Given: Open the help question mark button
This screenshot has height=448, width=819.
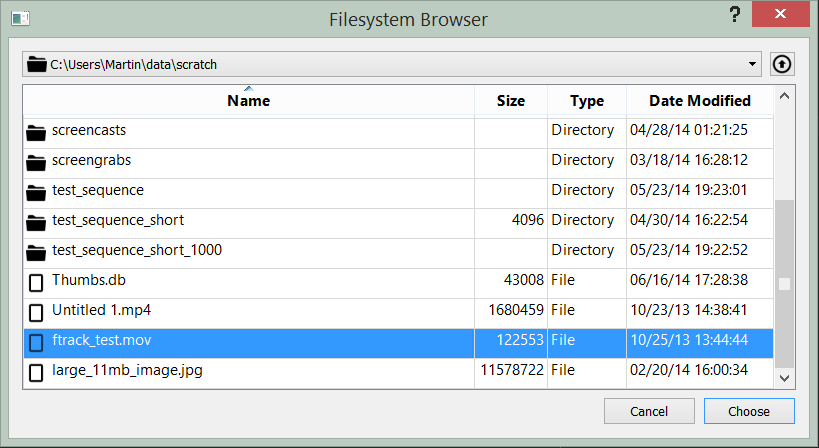Looking at the screenshot, I should tap(735, 14).
